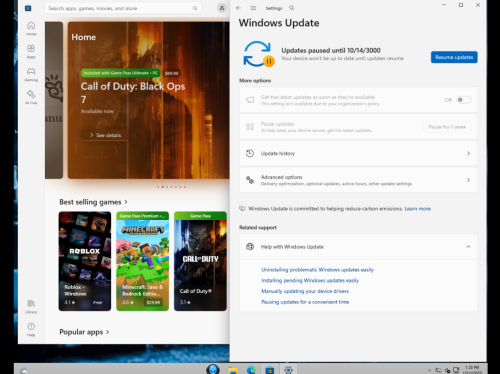
Task: Open Installing pending Windows updates link
Action: point(310,280)
